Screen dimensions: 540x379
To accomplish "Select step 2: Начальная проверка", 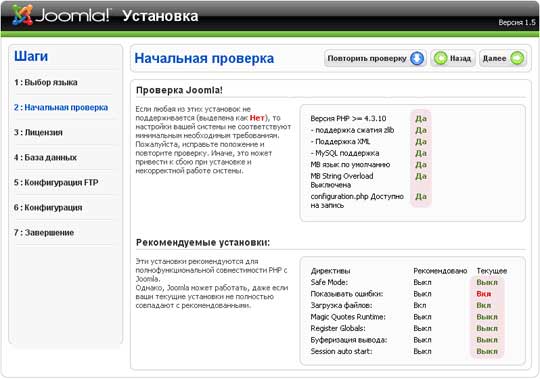I will (x=61, y=107).
